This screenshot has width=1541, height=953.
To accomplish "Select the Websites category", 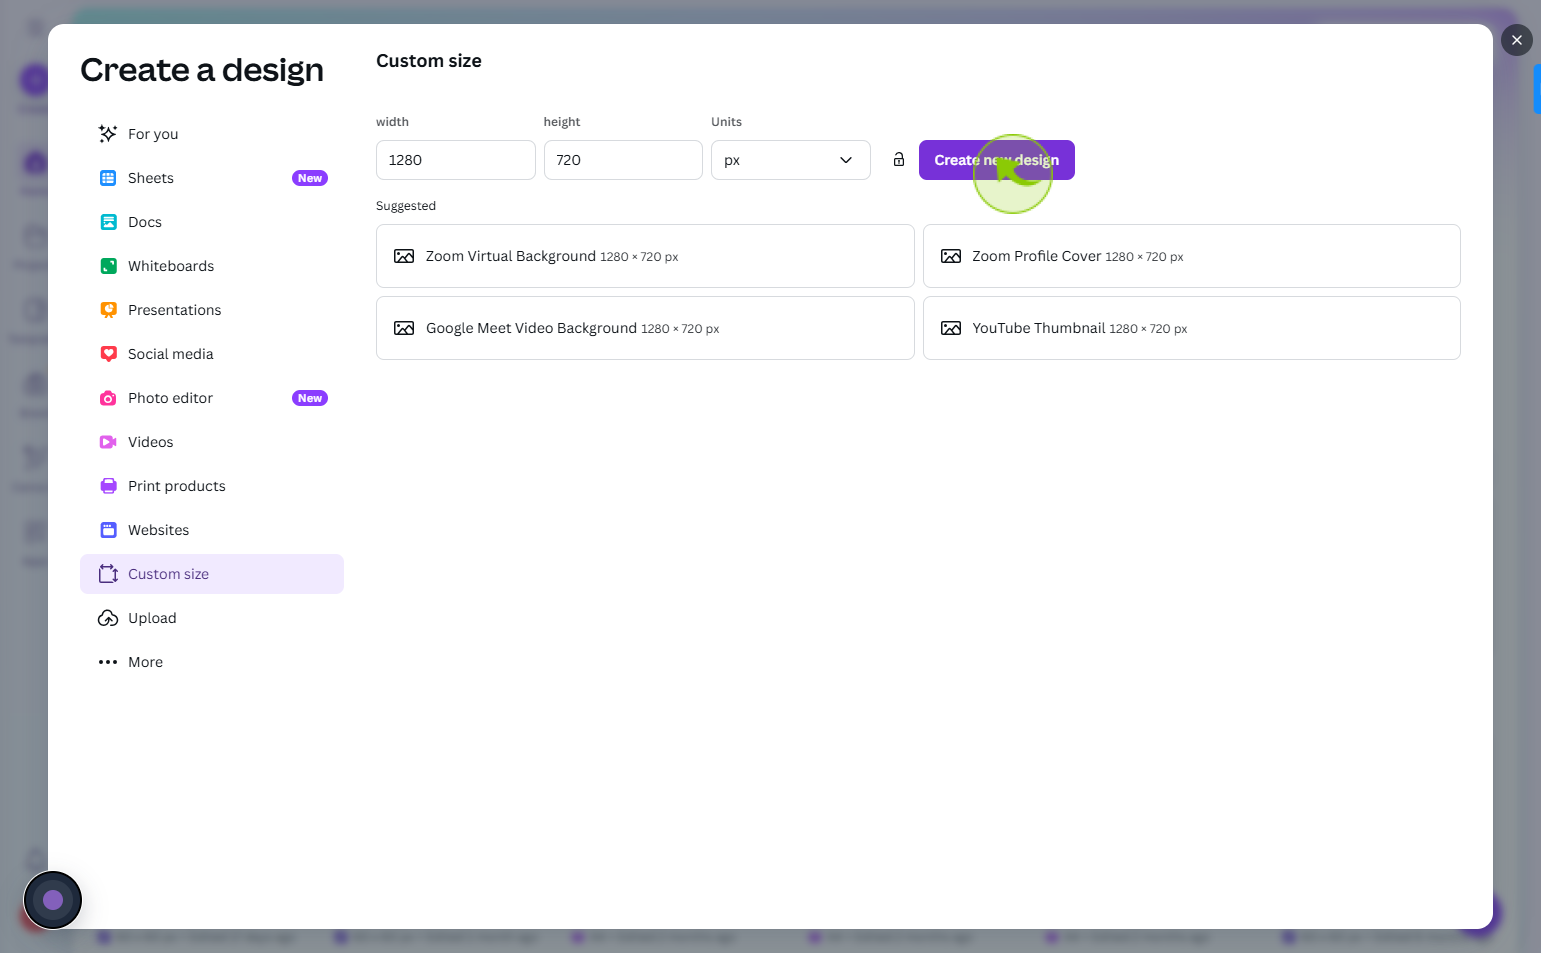I will 212,530.
